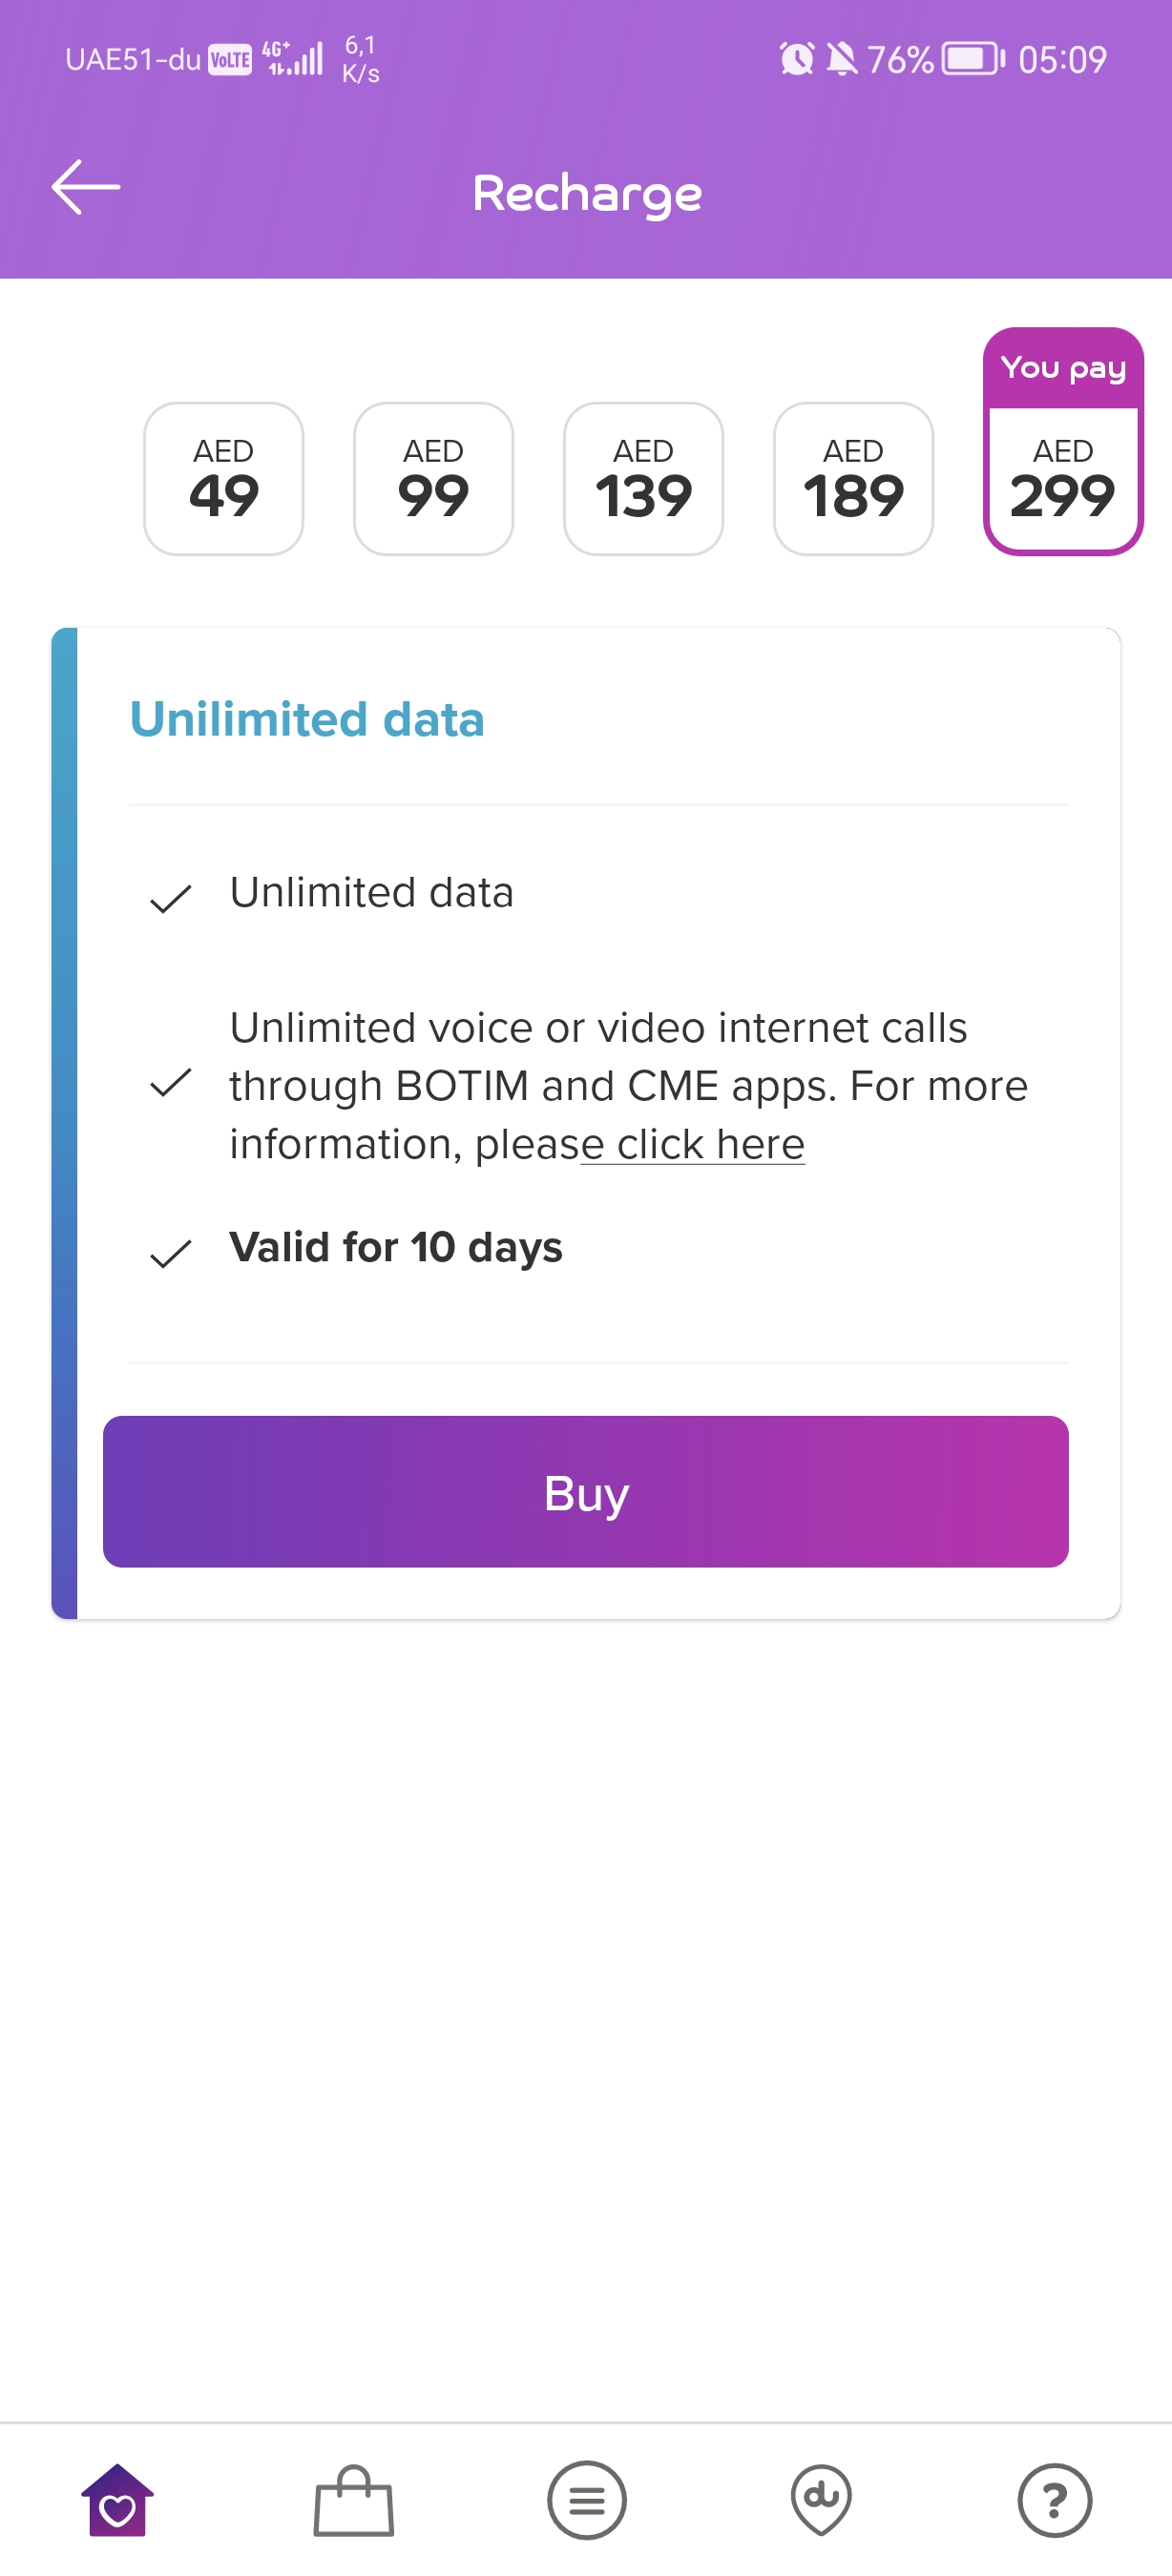Open the home heart icon tab
The height and width of the screenshot is (2576, 1172).
(117, 2500)
